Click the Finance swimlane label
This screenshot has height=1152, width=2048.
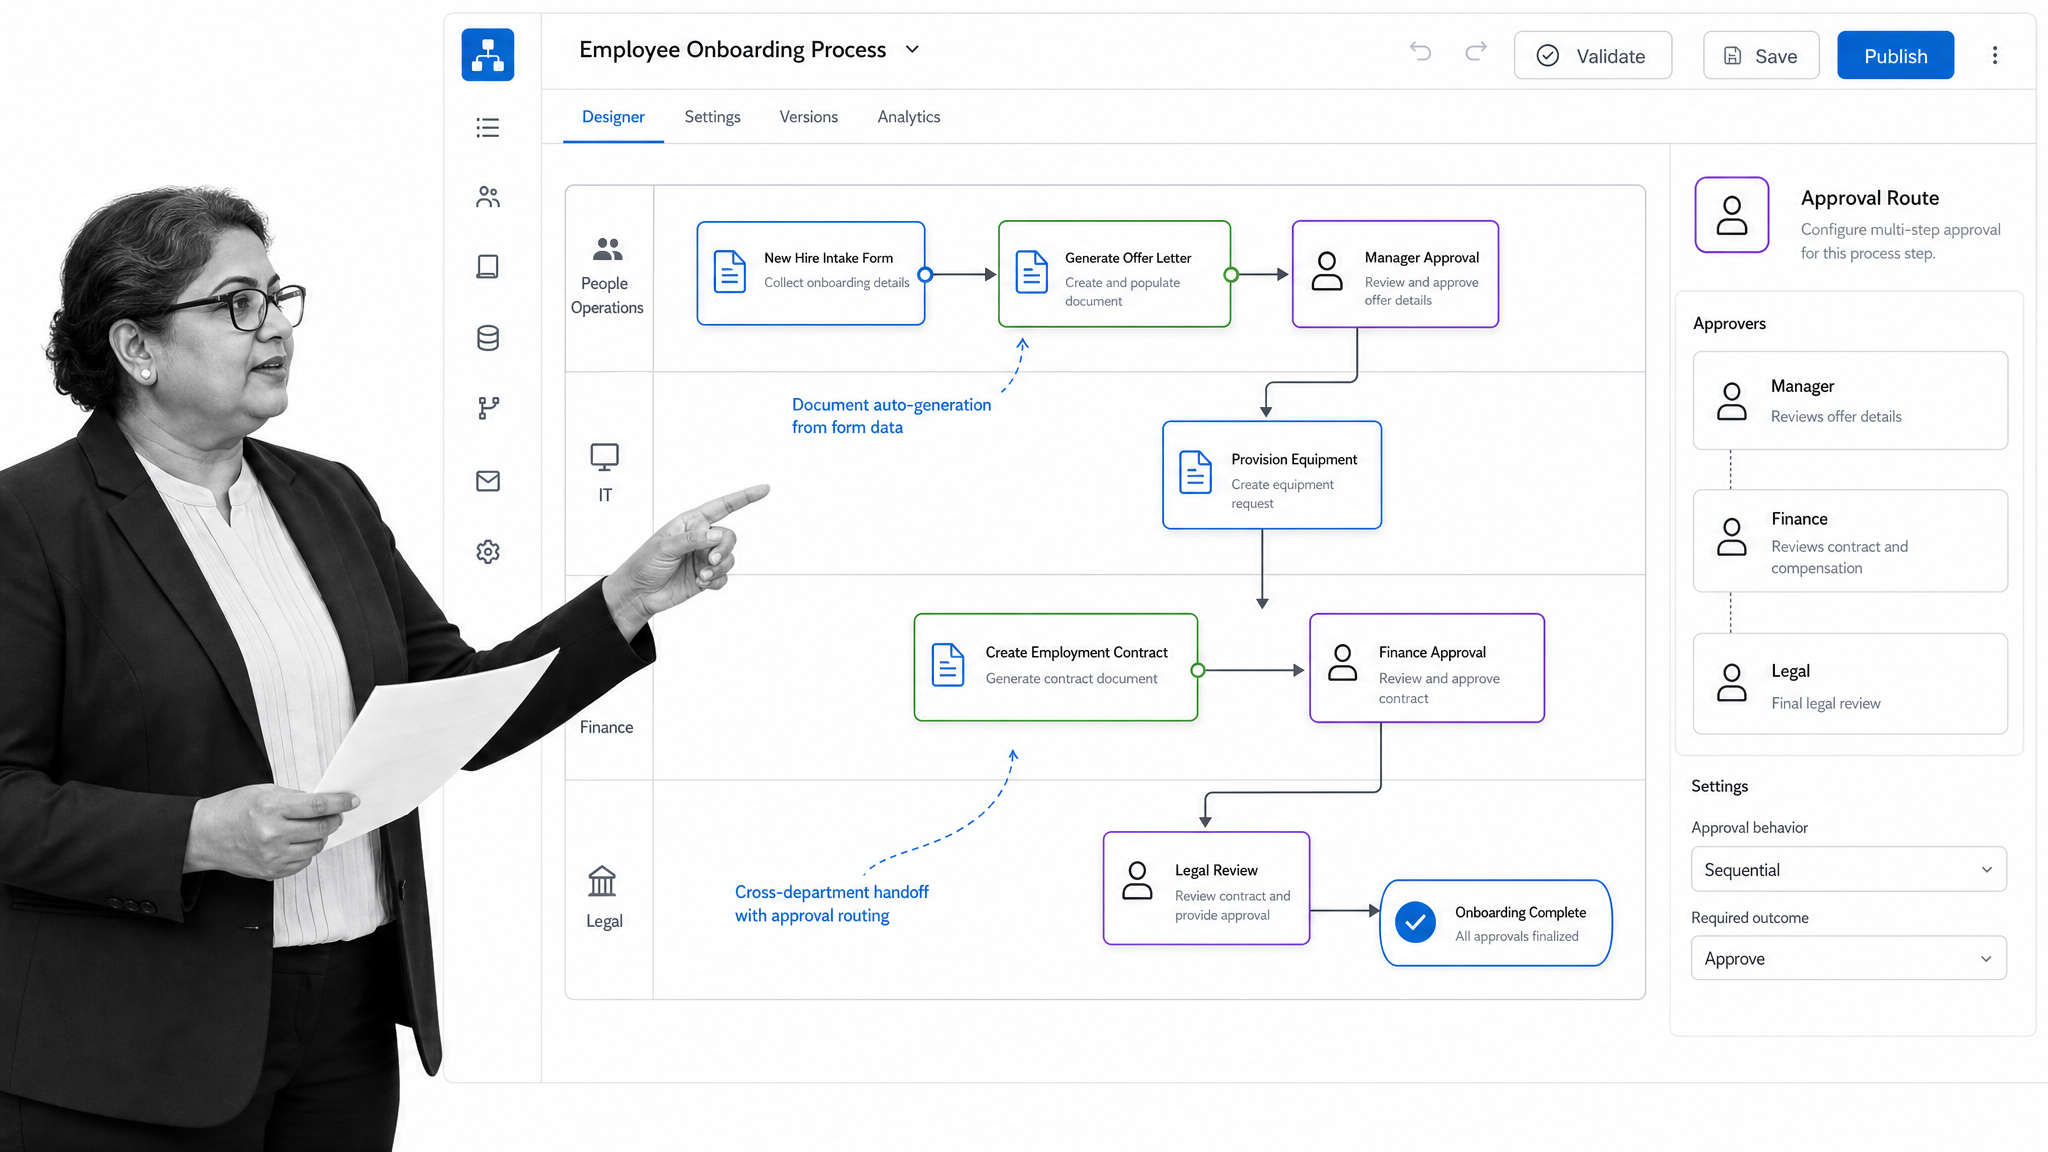(x=606, y=727)
